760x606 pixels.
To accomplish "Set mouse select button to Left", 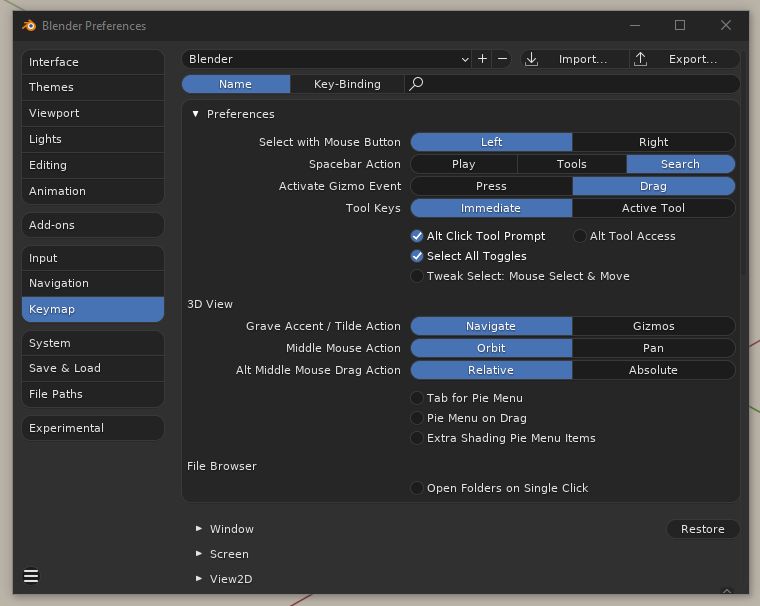I will (x=491, y=142).
